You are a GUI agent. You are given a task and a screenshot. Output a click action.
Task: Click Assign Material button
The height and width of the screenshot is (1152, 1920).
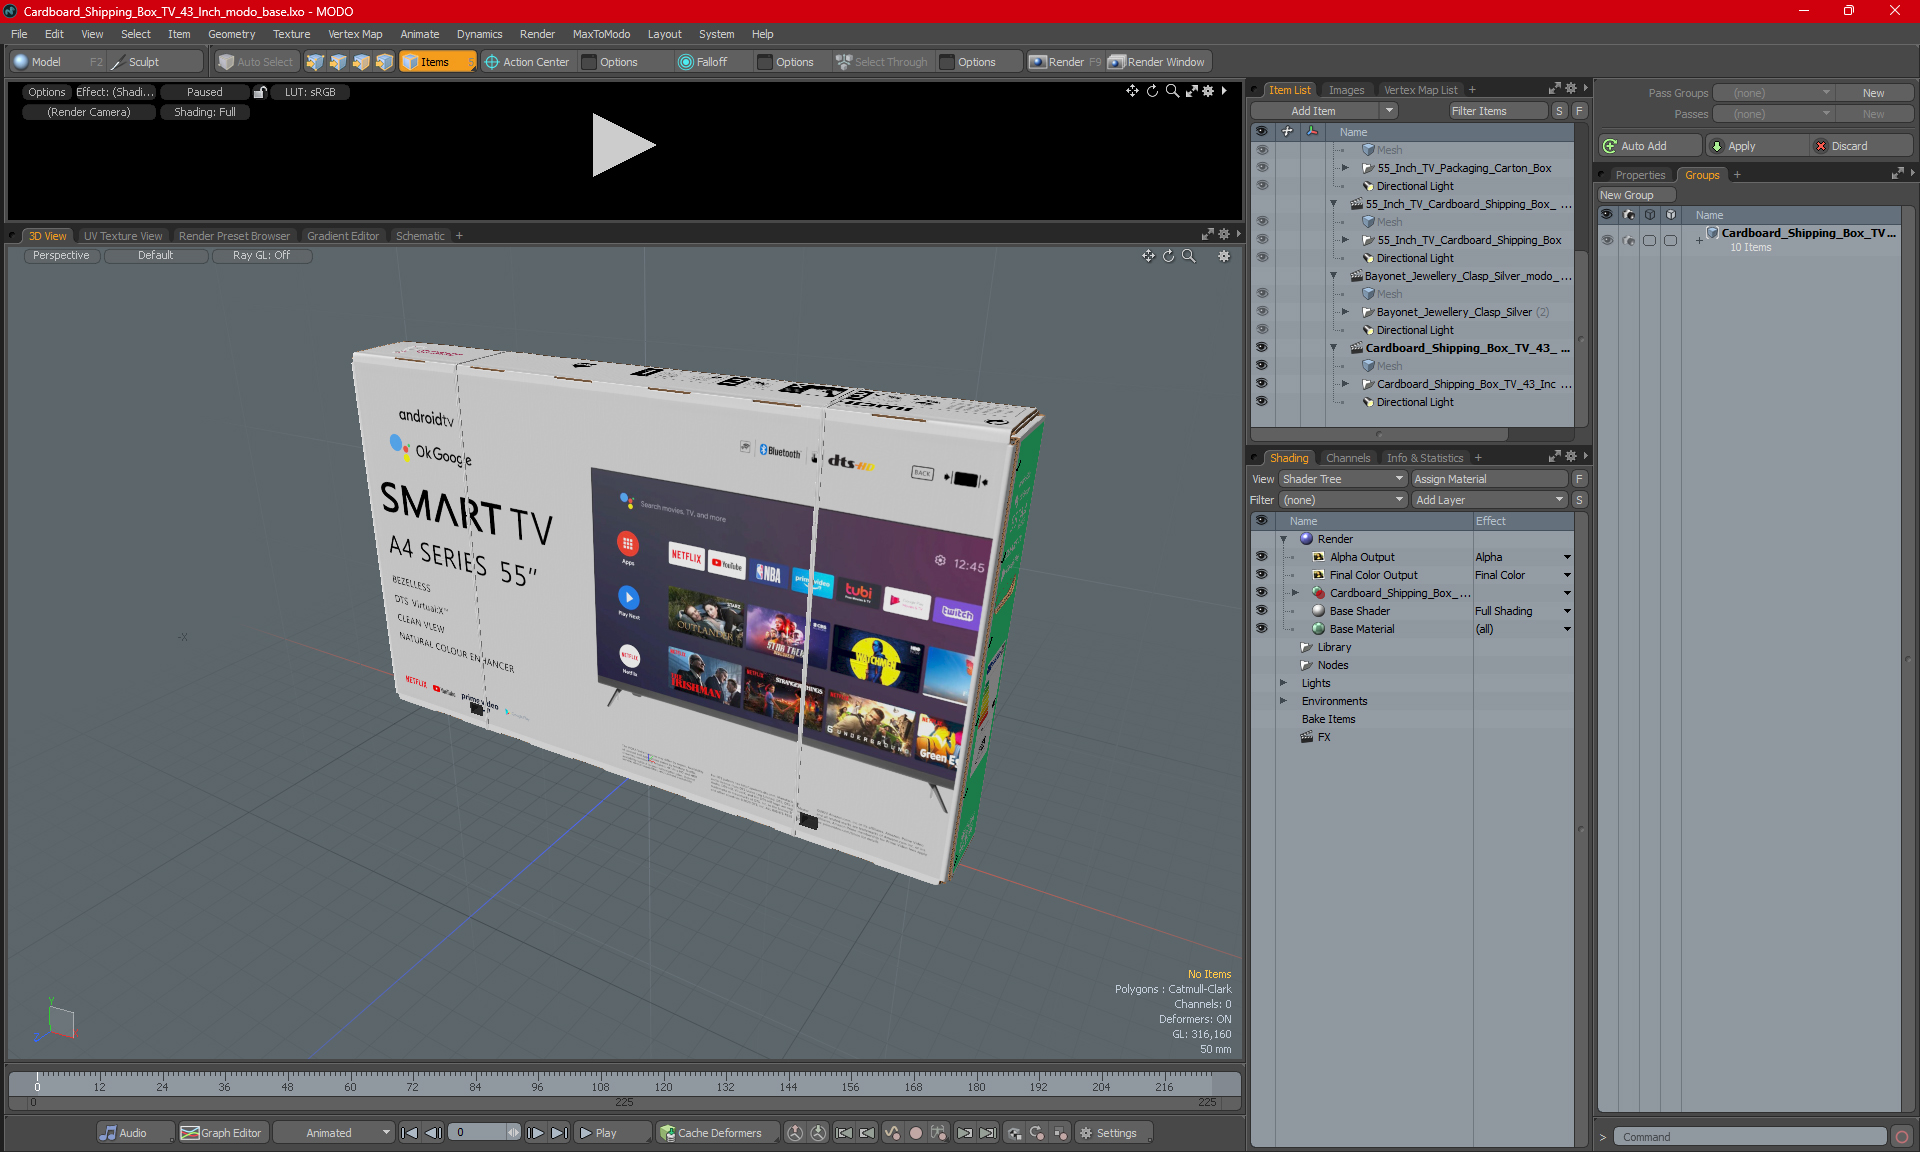[x=1490, y=479]
